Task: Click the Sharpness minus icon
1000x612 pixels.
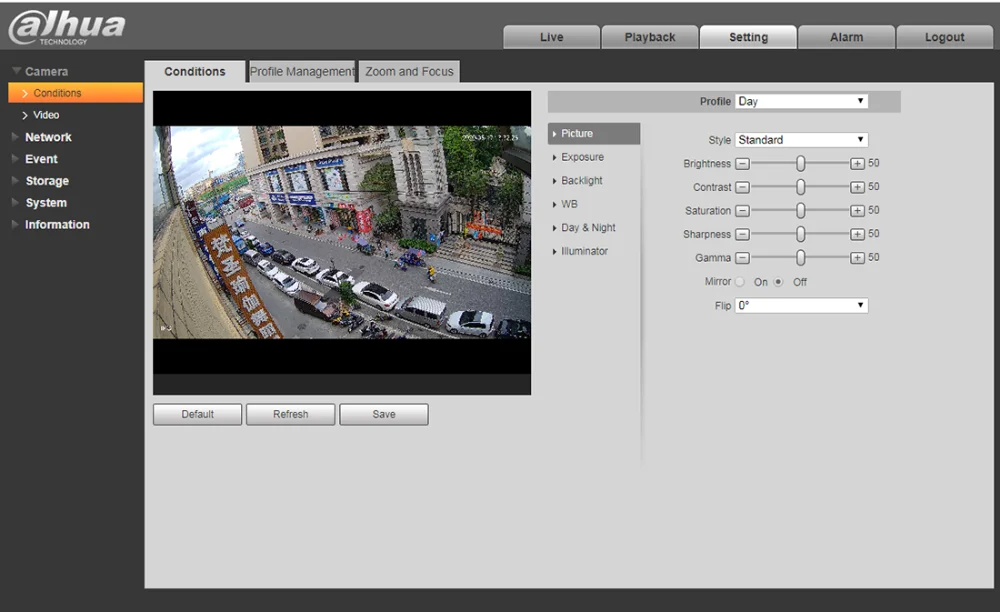Action: pos(742,234)
